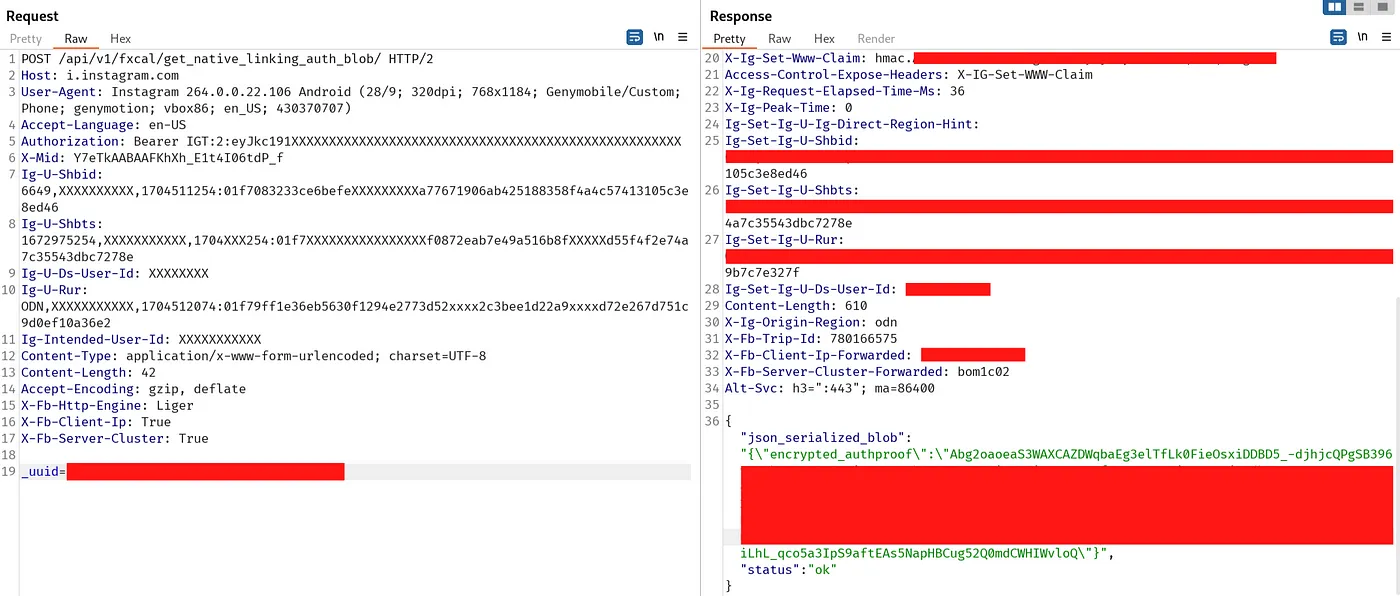Click the X-Mid header line
The image size is (1400, 596).
pos(152,158)
